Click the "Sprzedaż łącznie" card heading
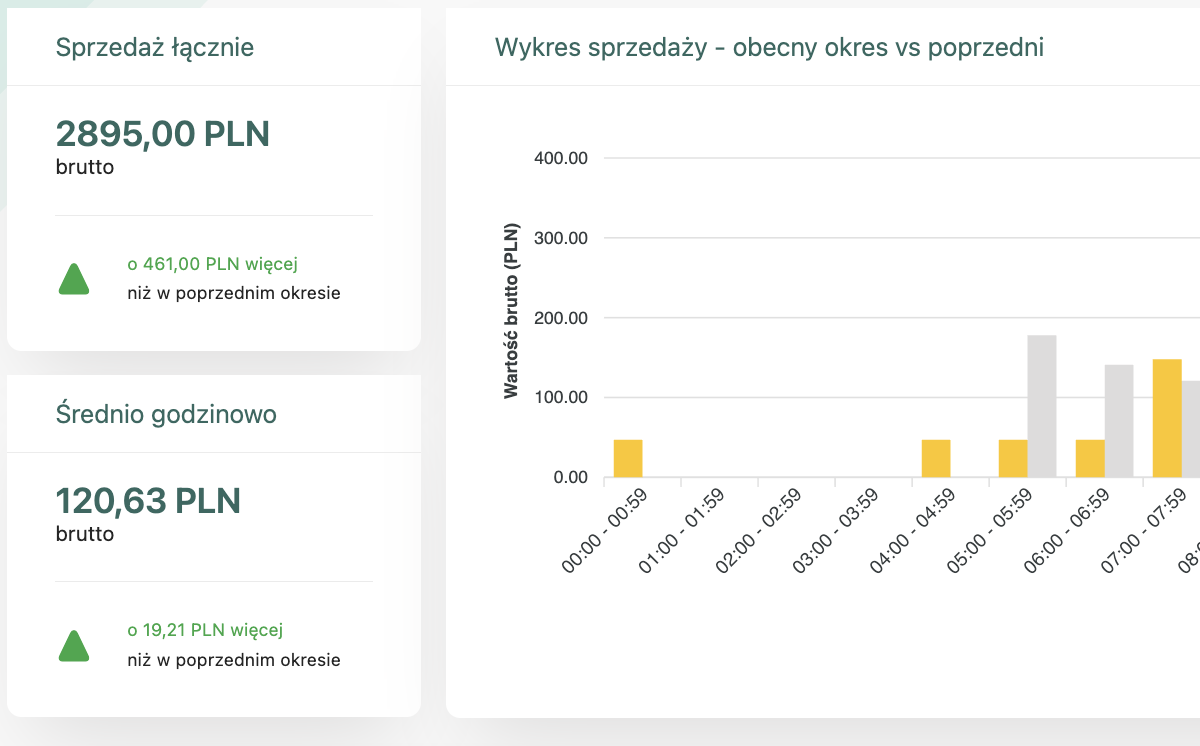1200x746 pixels. pos(155,47)
